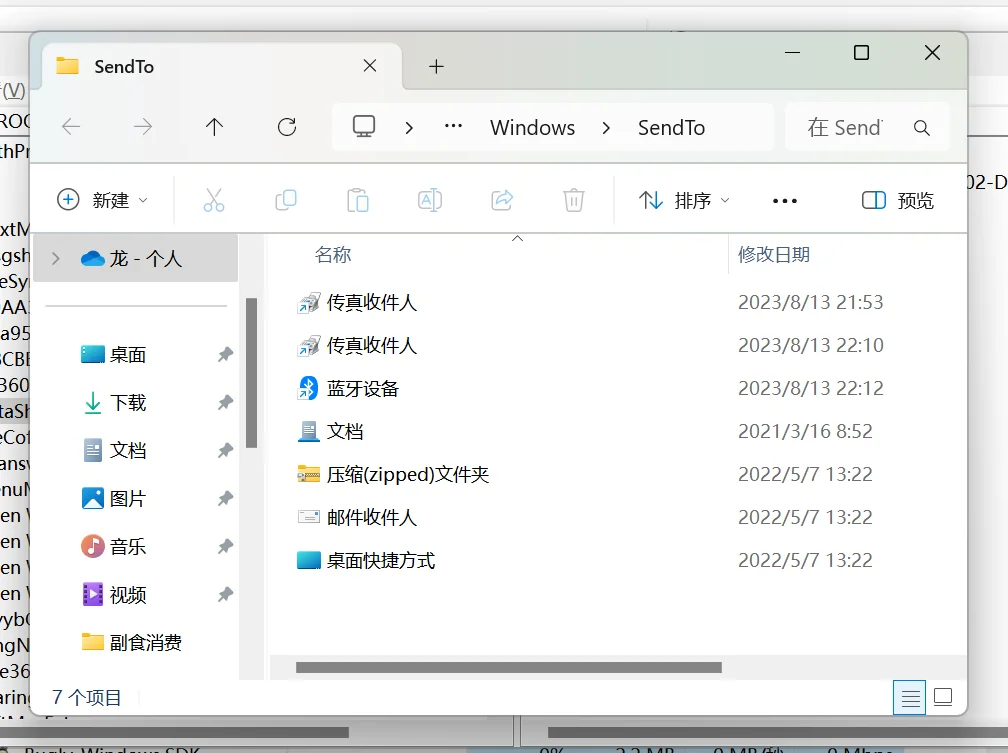Unpin 下载 using its pin icon
Screen dimensions: 1008x753
pos(225,403)
